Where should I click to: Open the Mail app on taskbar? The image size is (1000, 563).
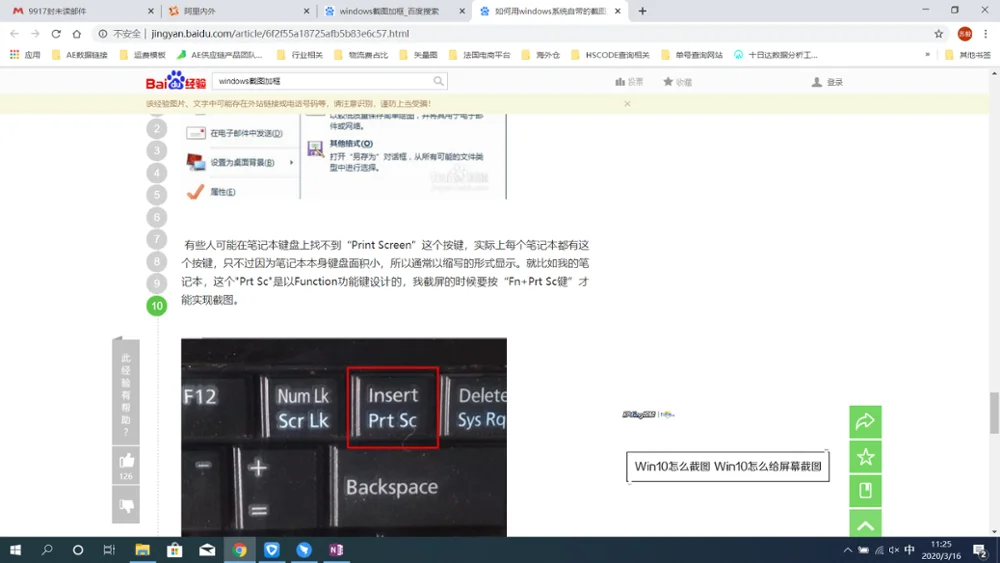(x=207, y=550)
